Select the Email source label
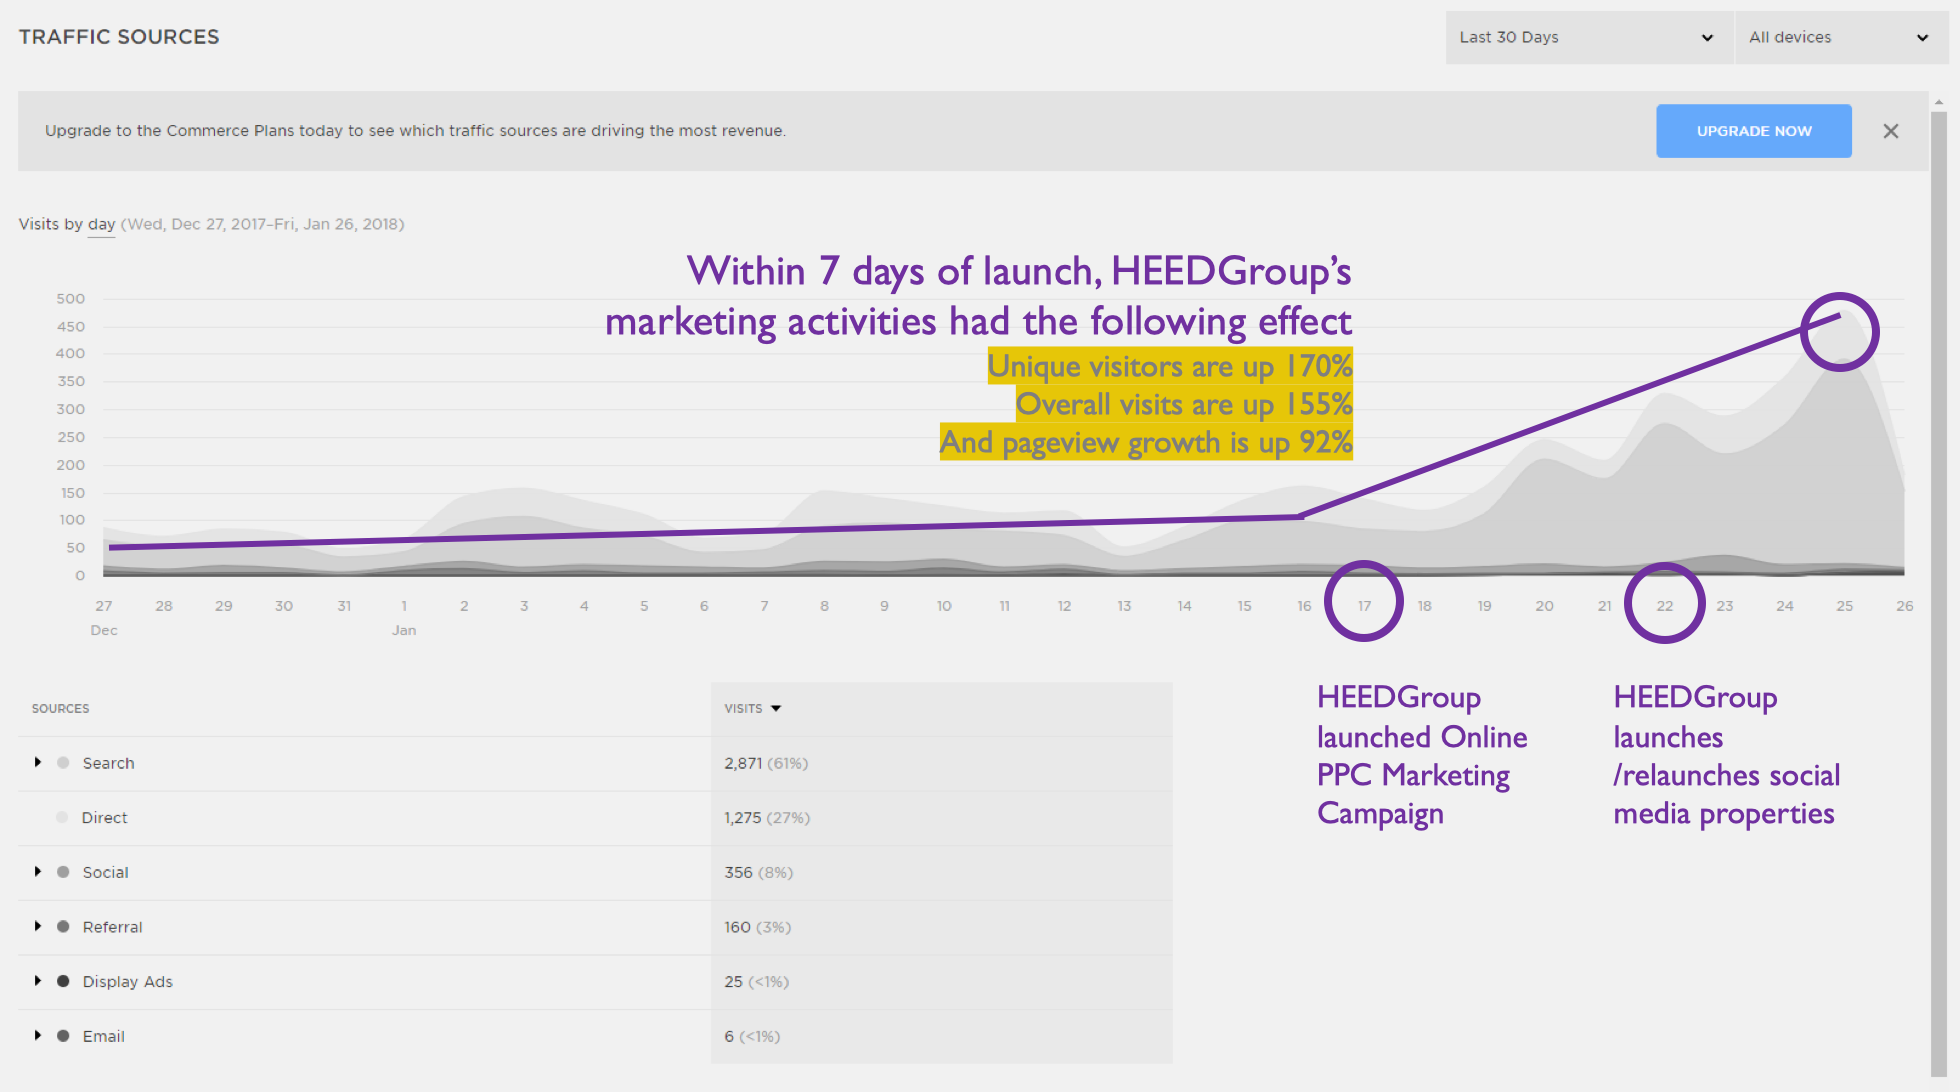This screenshot has height=1092, width=1960. point(103,1036)
